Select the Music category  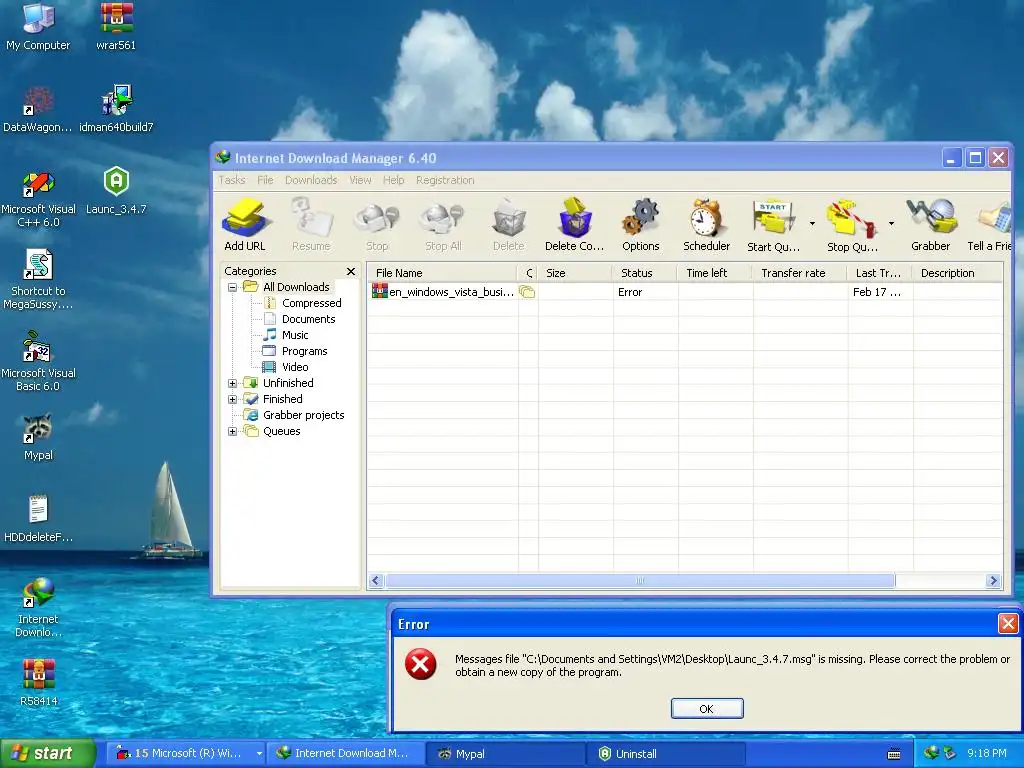pos(295,335)
